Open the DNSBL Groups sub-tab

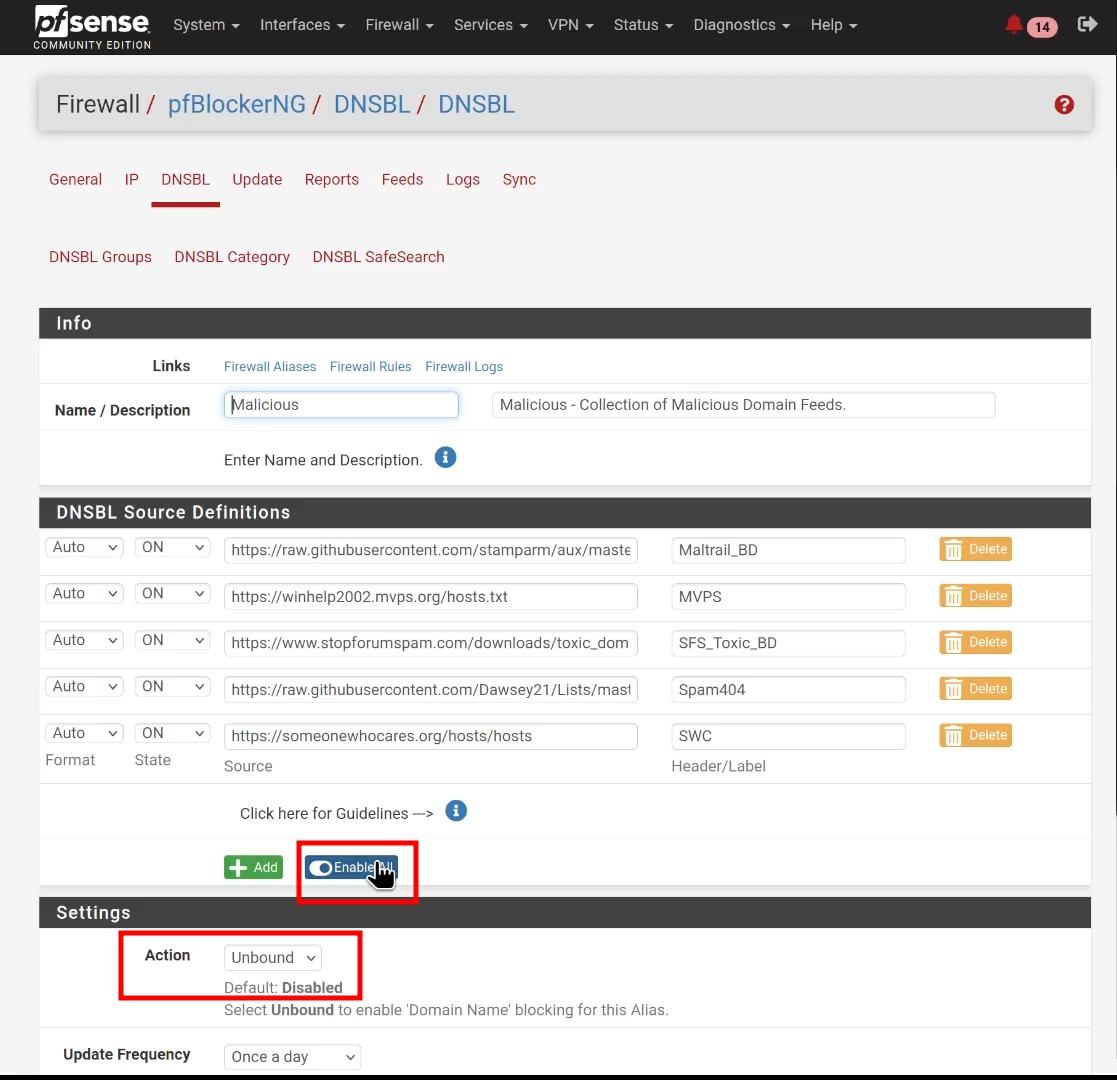pos(100,257)
